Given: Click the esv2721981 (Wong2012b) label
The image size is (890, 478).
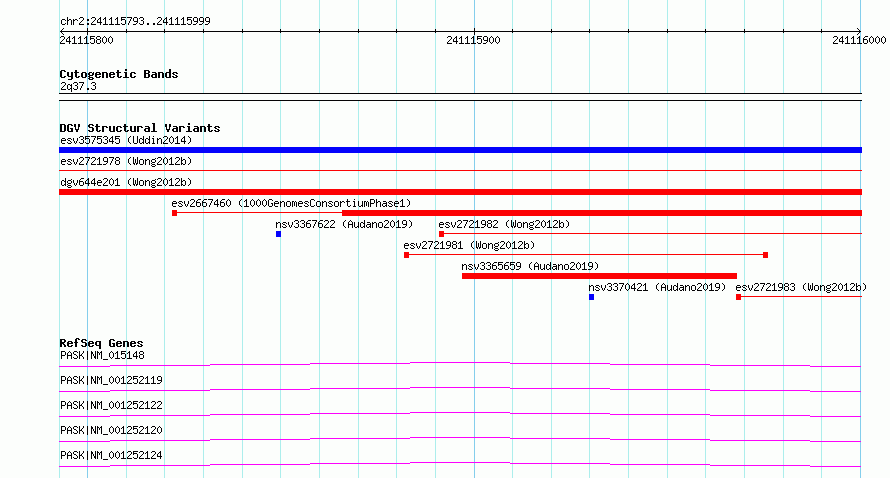Looking at the screenshot, I should click(469, 245).
